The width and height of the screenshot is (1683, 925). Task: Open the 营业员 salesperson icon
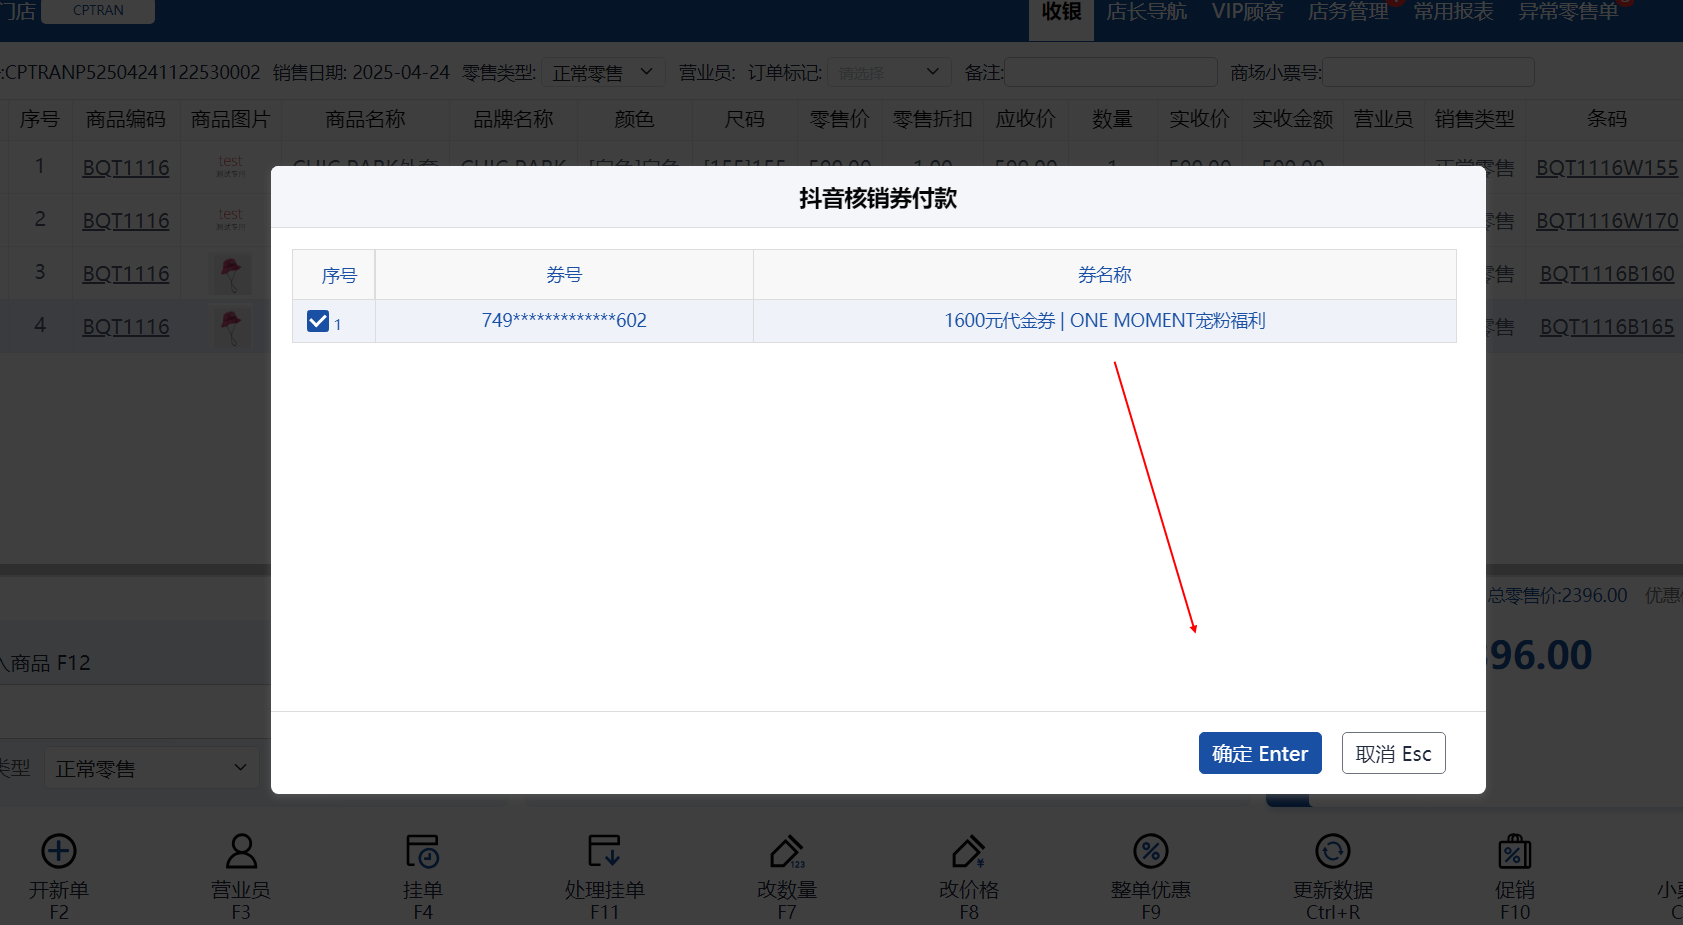(x=241, y=852)
